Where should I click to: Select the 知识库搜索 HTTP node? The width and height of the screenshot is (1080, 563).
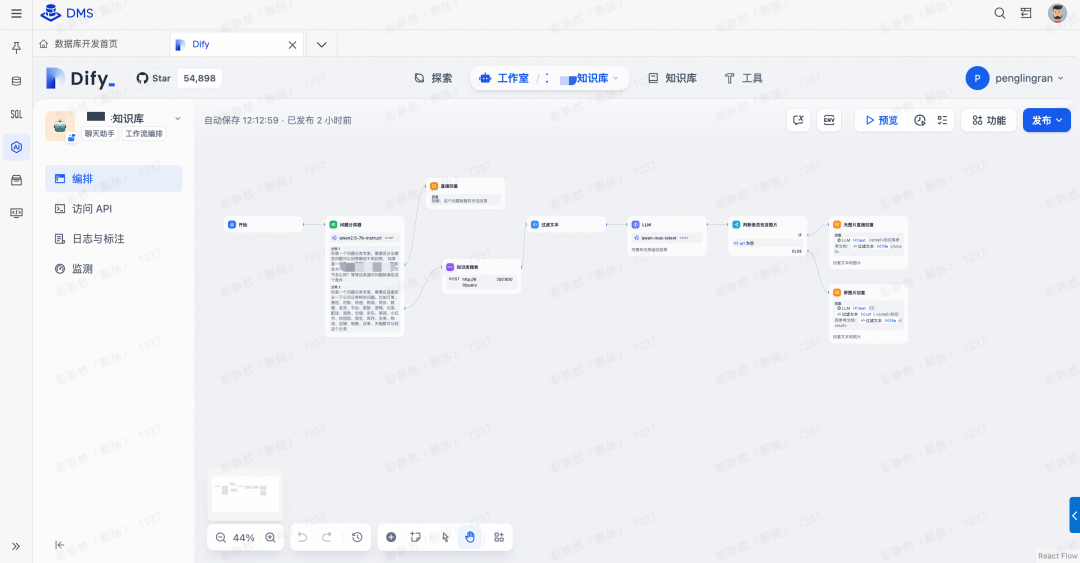[x=481, y=276]
